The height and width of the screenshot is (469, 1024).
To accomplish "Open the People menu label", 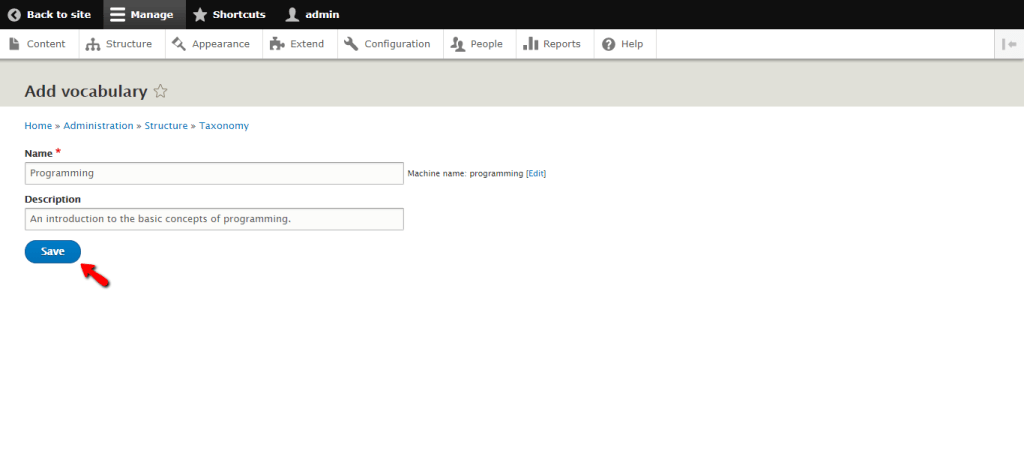I will pos(487,44).
